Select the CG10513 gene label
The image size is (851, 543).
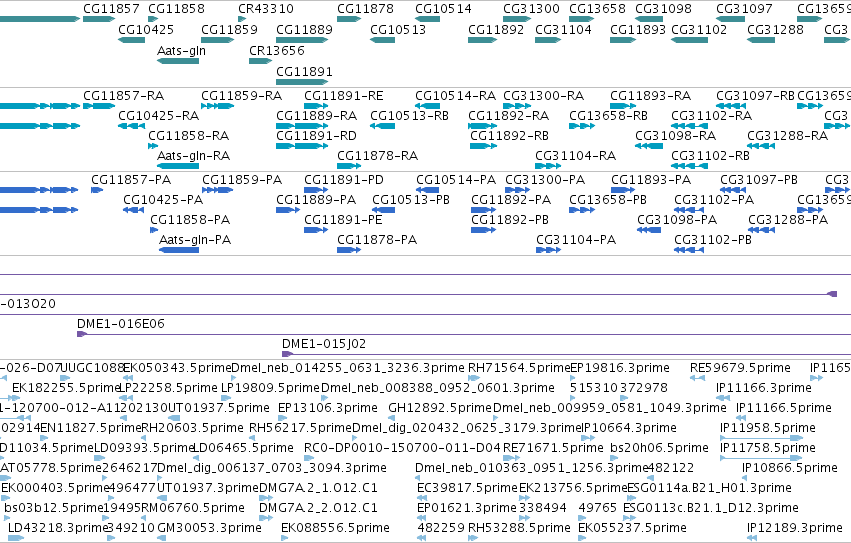tap(398, 29)
